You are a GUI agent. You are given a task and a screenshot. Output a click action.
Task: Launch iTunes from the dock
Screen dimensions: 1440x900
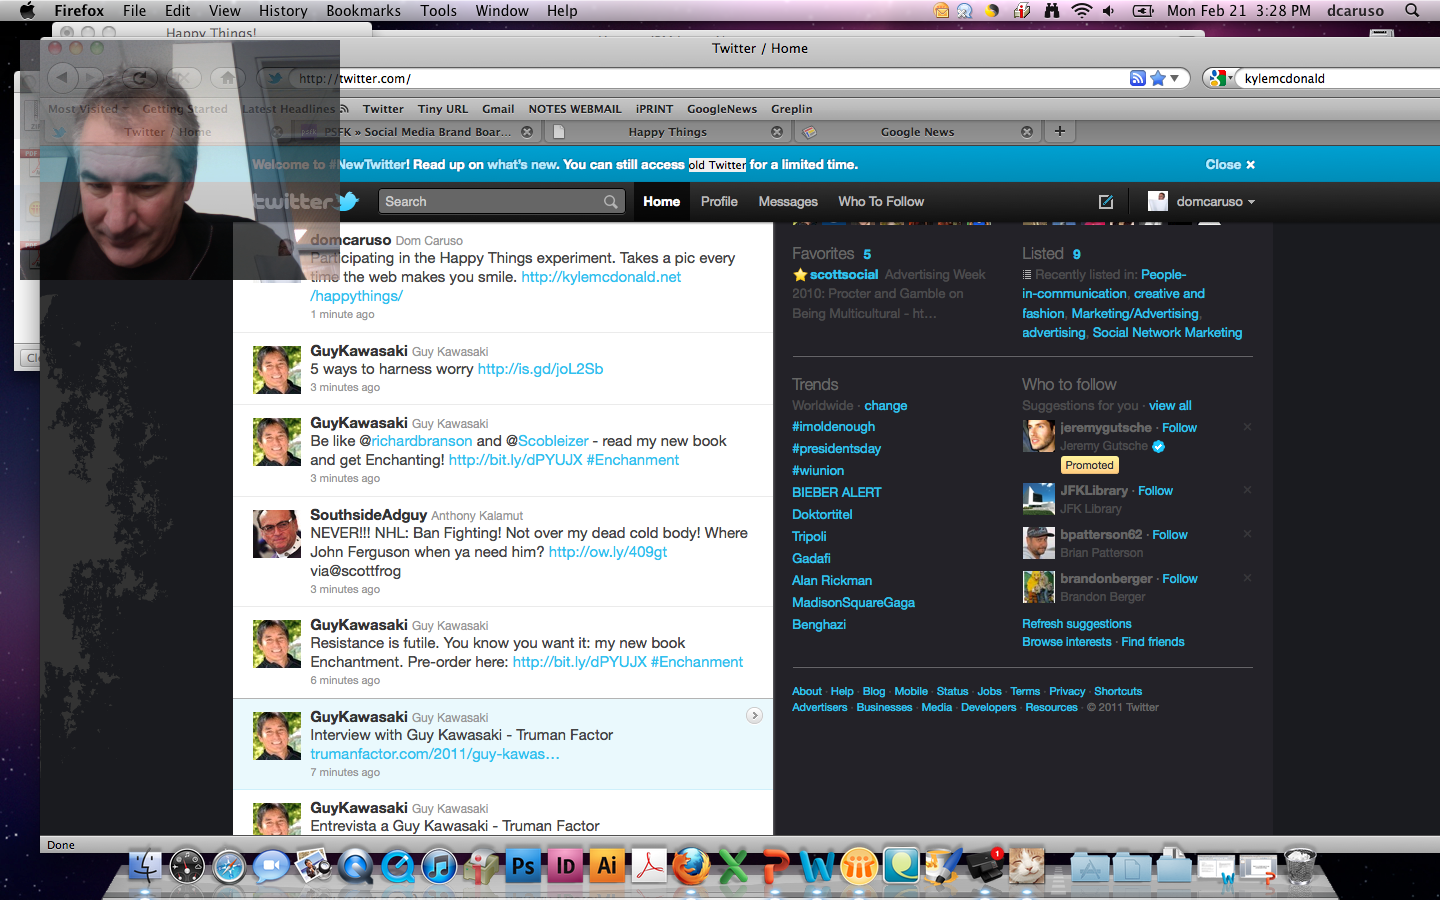[439, 866]
